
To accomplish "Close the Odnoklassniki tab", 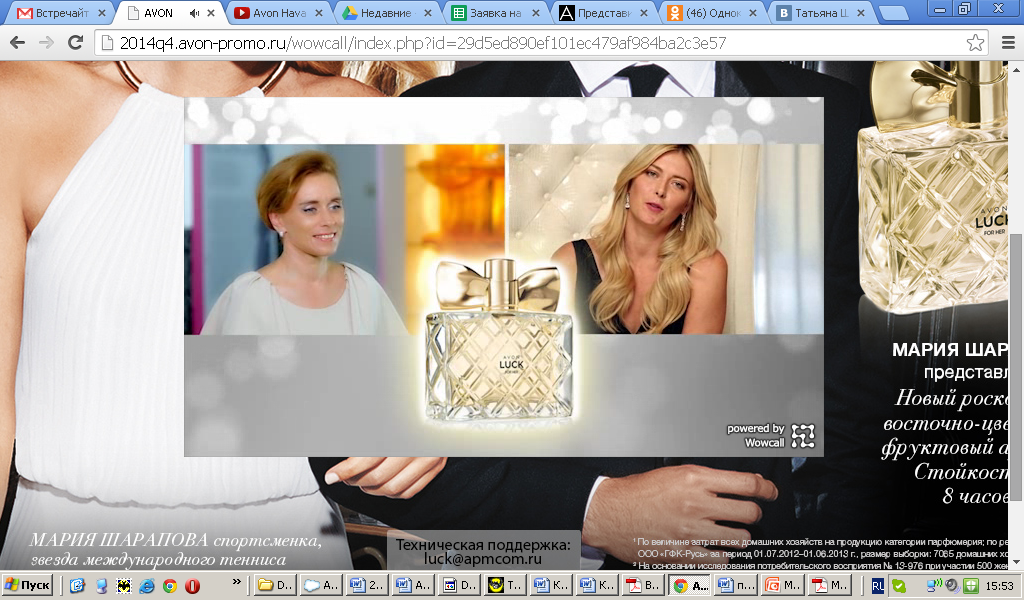I will 752,13.
